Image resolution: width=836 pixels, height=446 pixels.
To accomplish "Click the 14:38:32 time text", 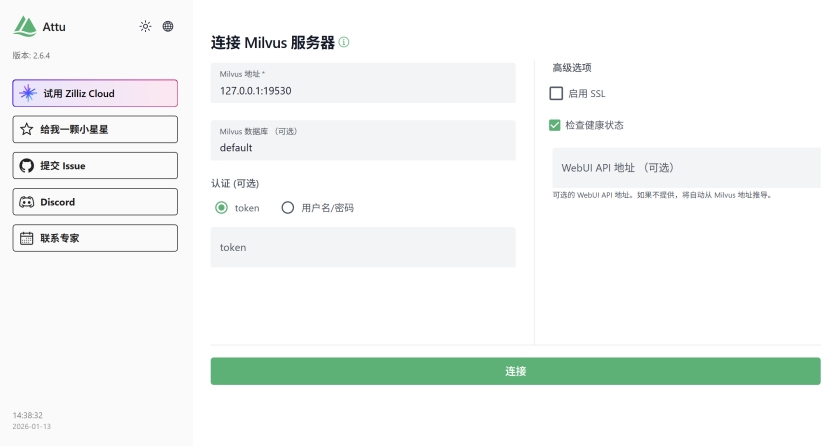I will point(28,415).
